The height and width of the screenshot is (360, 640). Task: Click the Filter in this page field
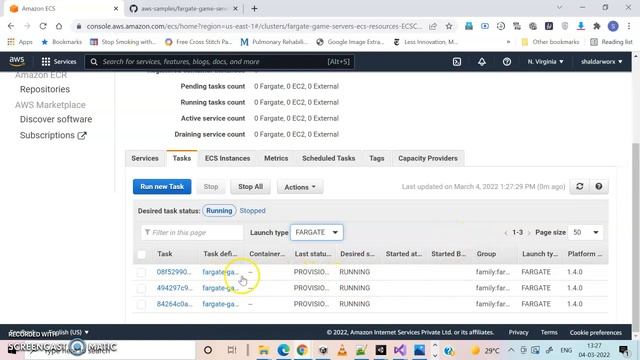(x=192, y=232)
